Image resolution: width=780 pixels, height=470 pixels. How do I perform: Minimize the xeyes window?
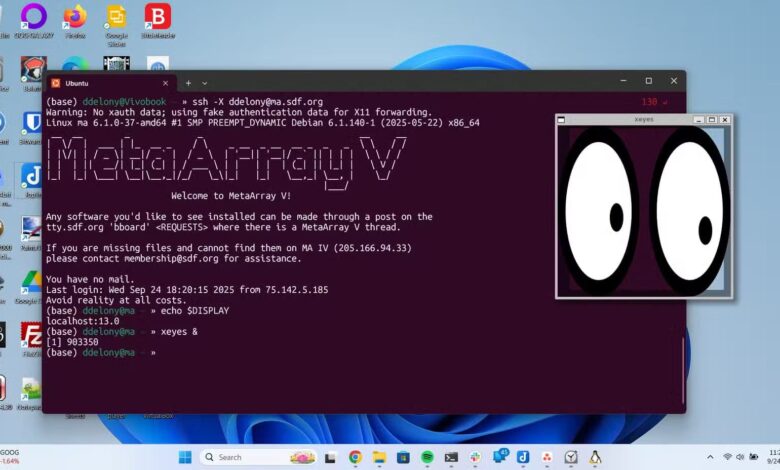(x=699, y=120)
